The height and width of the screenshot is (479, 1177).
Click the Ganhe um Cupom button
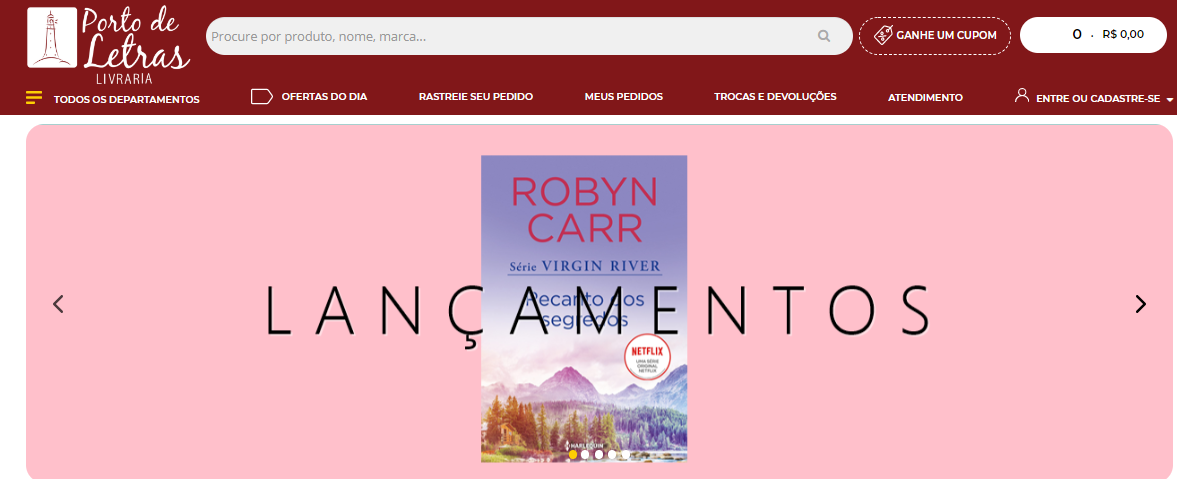point(935,35)
